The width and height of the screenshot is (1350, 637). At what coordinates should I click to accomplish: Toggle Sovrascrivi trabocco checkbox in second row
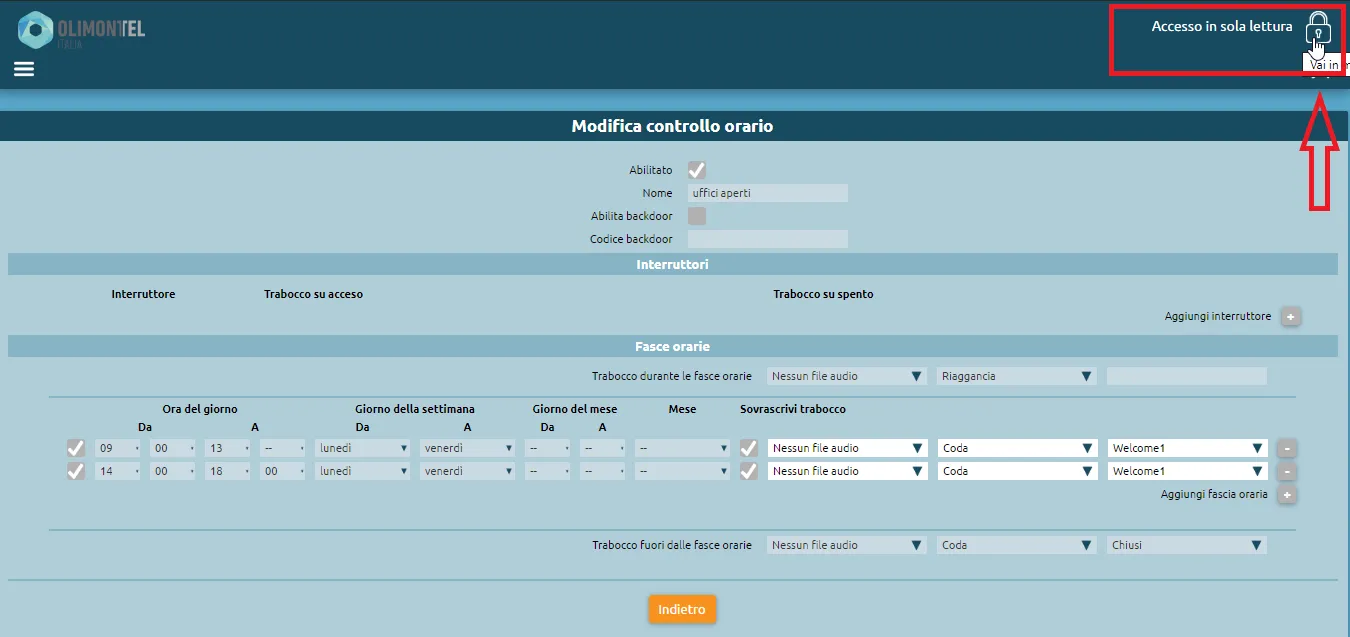click(x=748, y=471)
